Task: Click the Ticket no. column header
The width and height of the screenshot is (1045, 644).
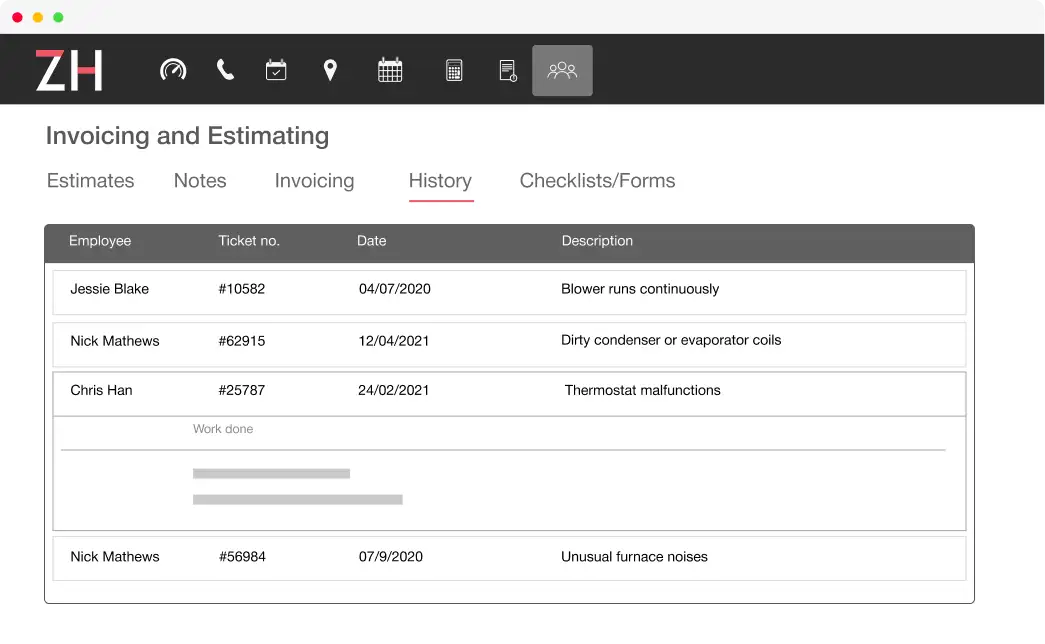Action: coord(249,241)
